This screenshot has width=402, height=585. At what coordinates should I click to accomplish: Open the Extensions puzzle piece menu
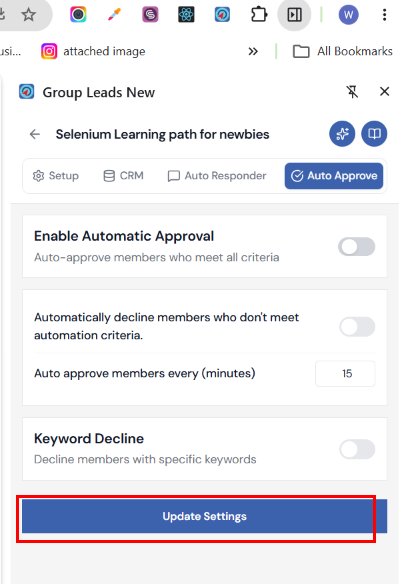coord(258,15)
